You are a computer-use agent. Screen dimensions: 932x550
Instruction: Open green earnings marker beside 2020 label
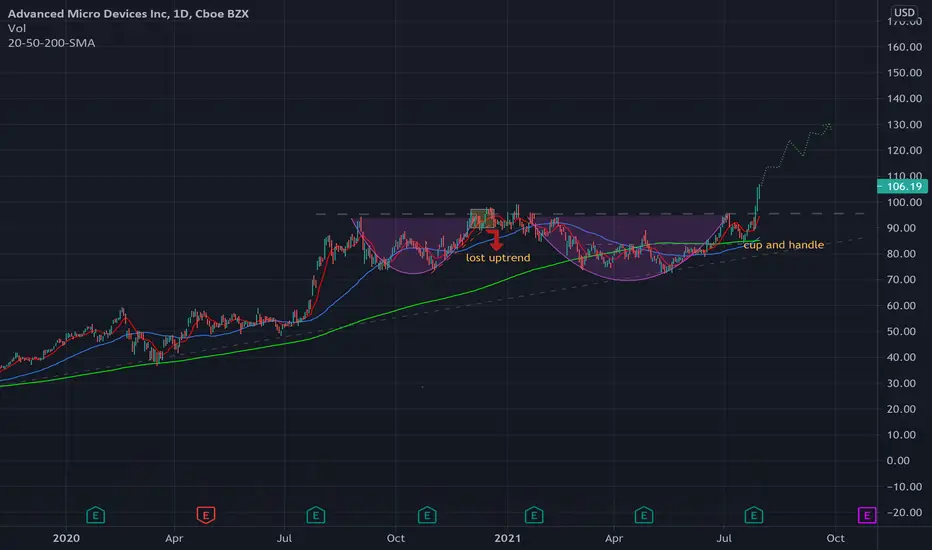95,515
